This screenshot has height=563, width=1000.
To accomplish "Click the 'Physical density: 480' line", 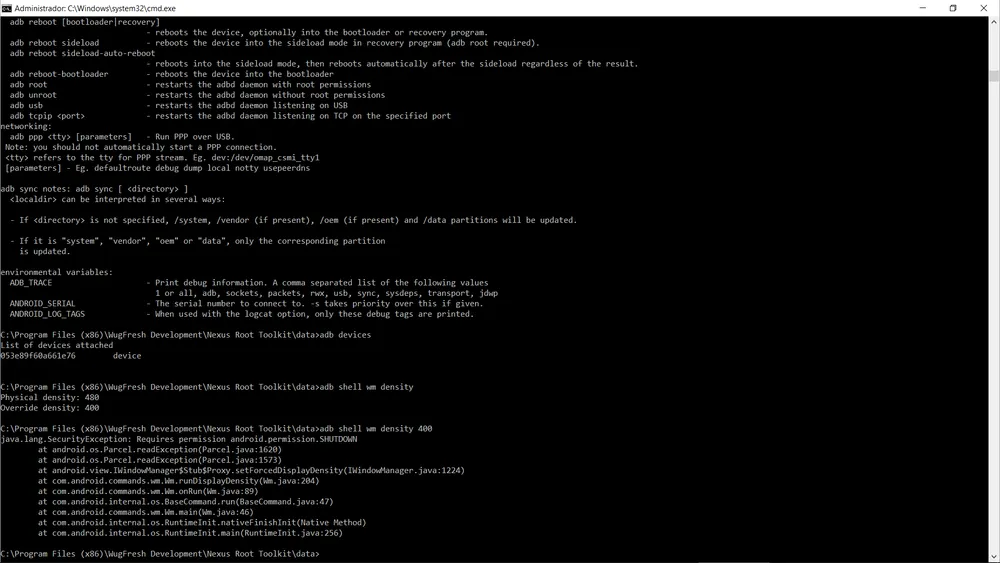I will [x=50, y=397].
